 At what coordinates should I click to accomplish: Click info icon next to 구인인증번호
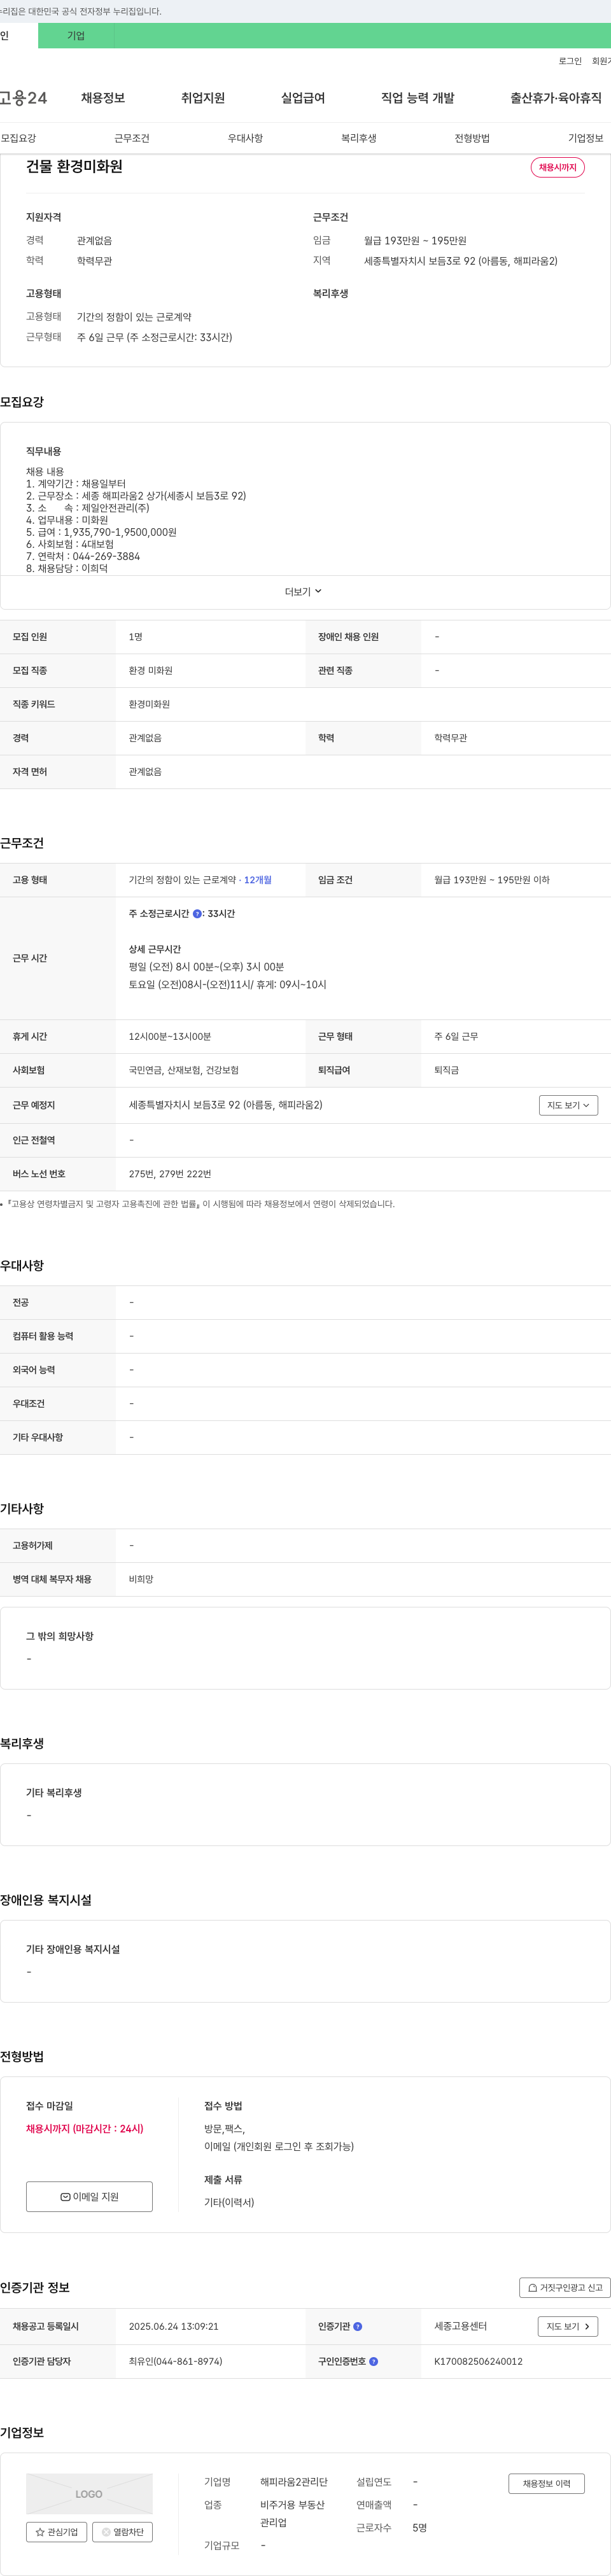374,2362
